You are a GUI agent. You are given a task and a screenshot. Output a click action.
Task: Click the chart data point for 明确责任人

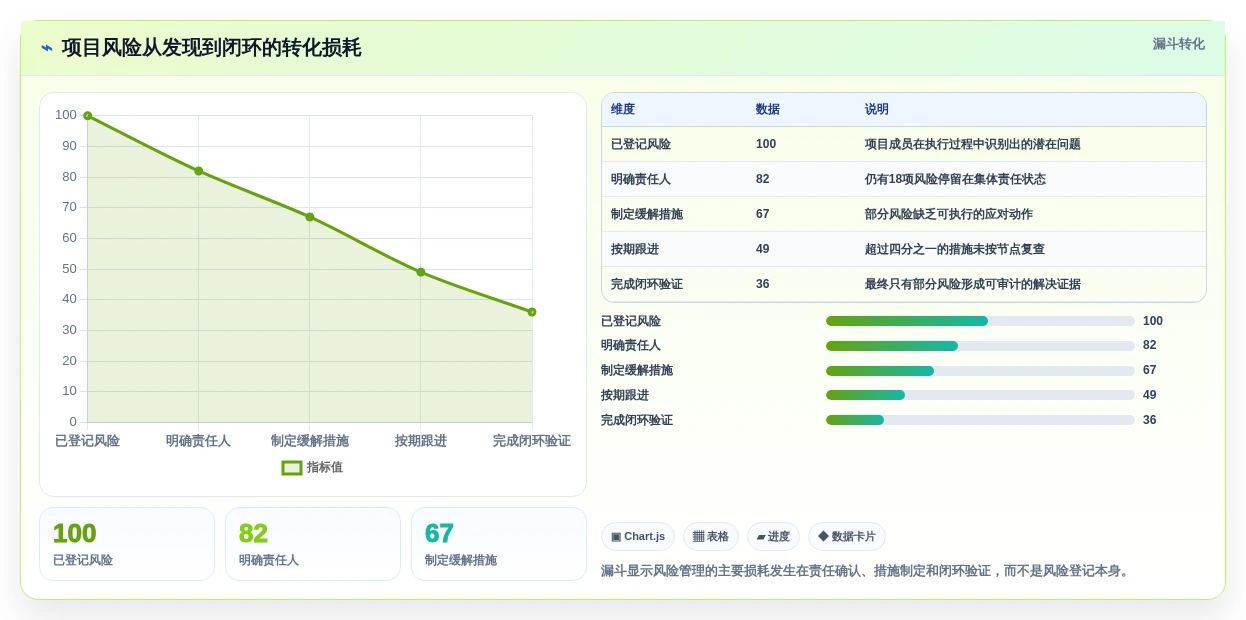point(199,171)
